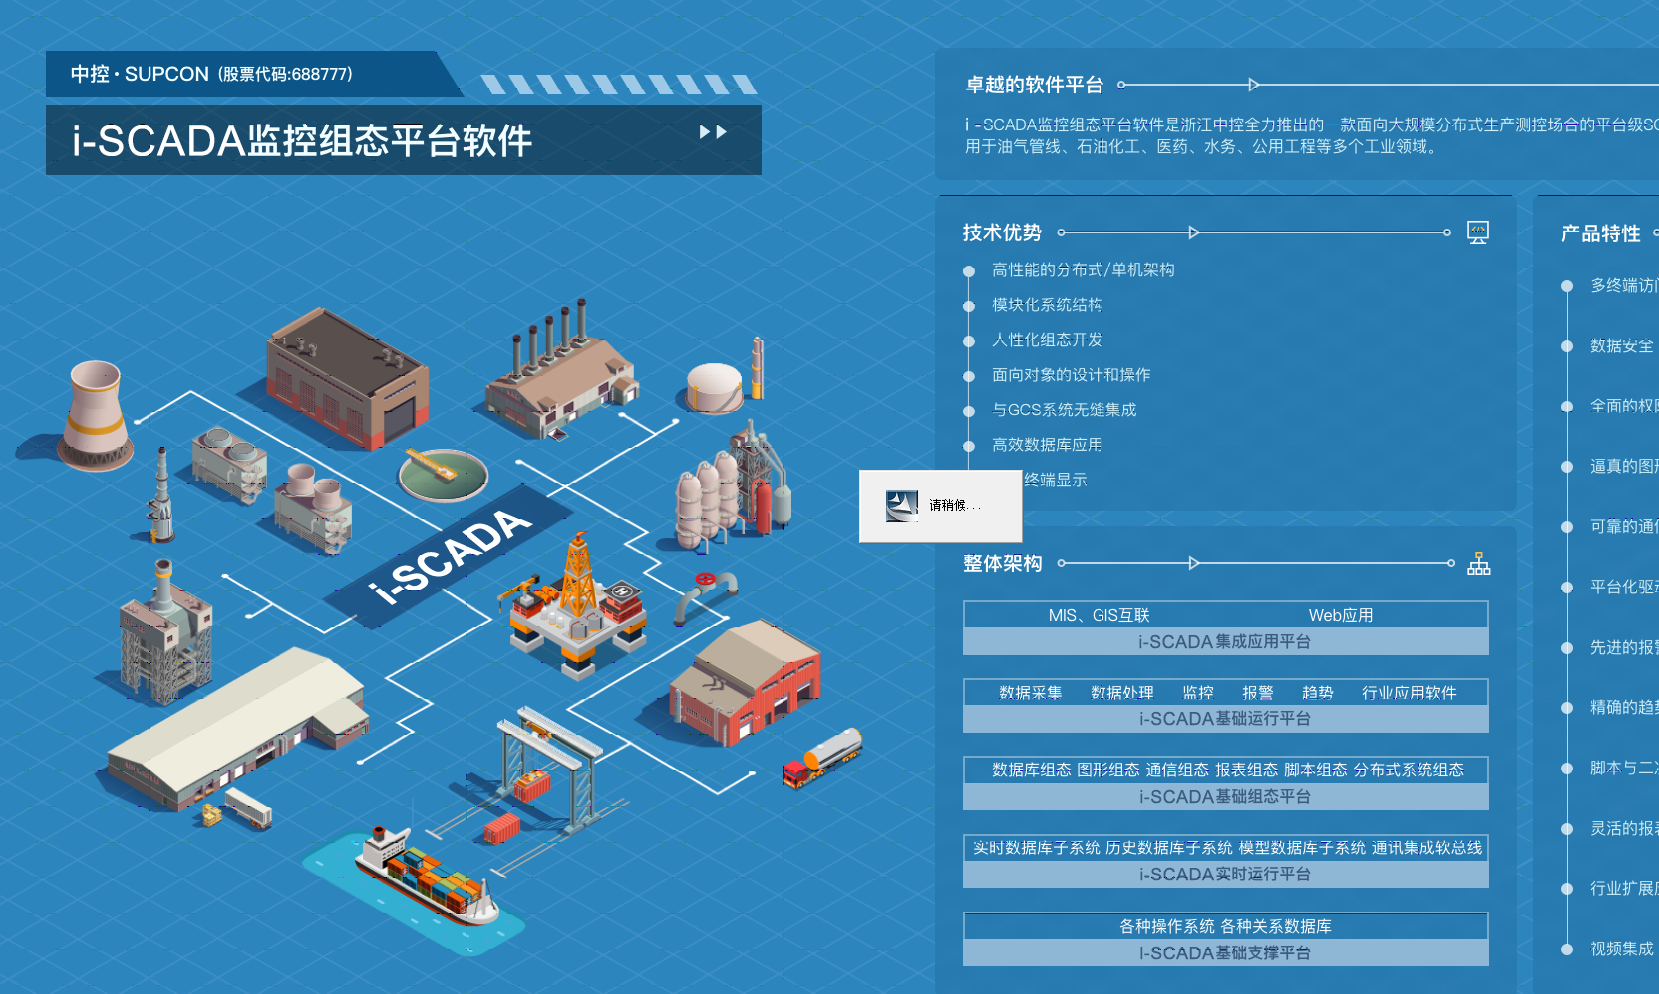Click 数据库组态 label

point(1031,770)
